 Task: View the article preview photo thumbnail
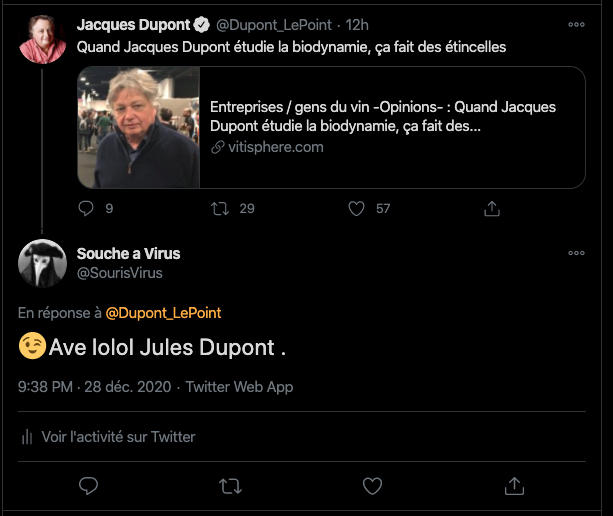click(x=139, y=127)
